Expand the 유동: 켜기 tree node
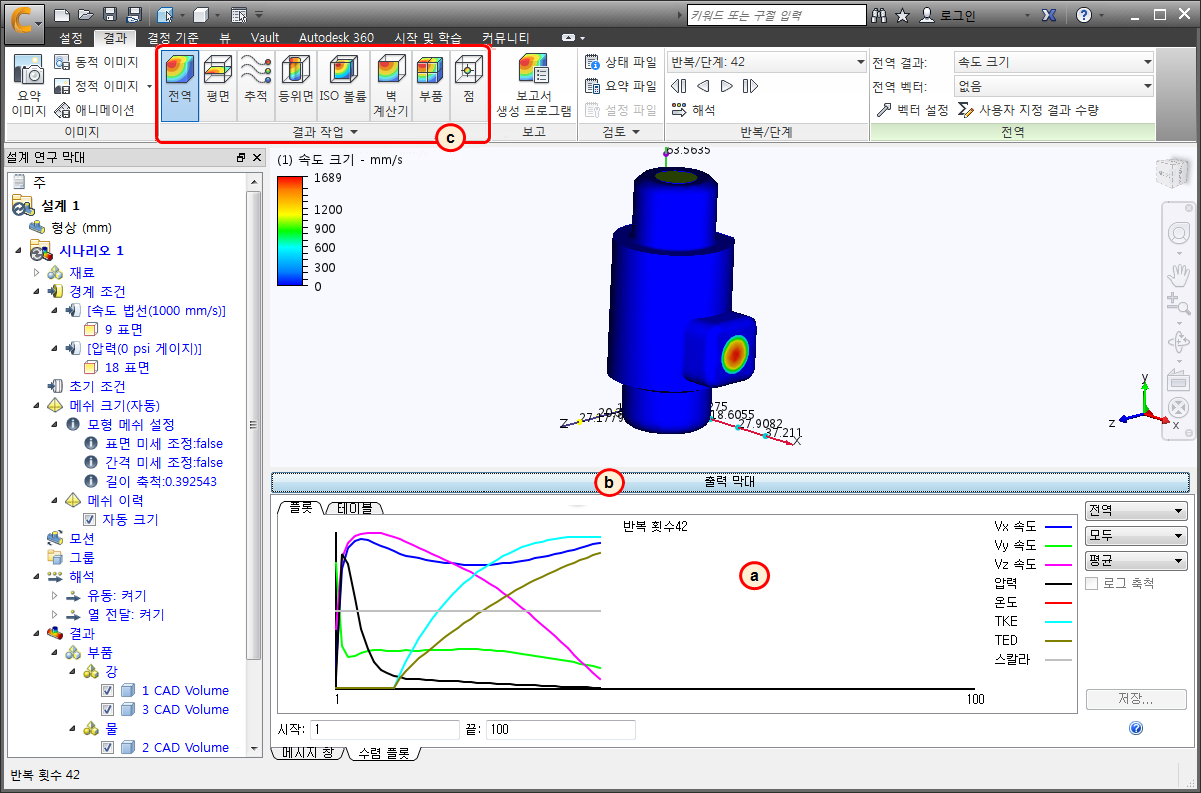The image size is (1201, 793). (x=56, y=596)
